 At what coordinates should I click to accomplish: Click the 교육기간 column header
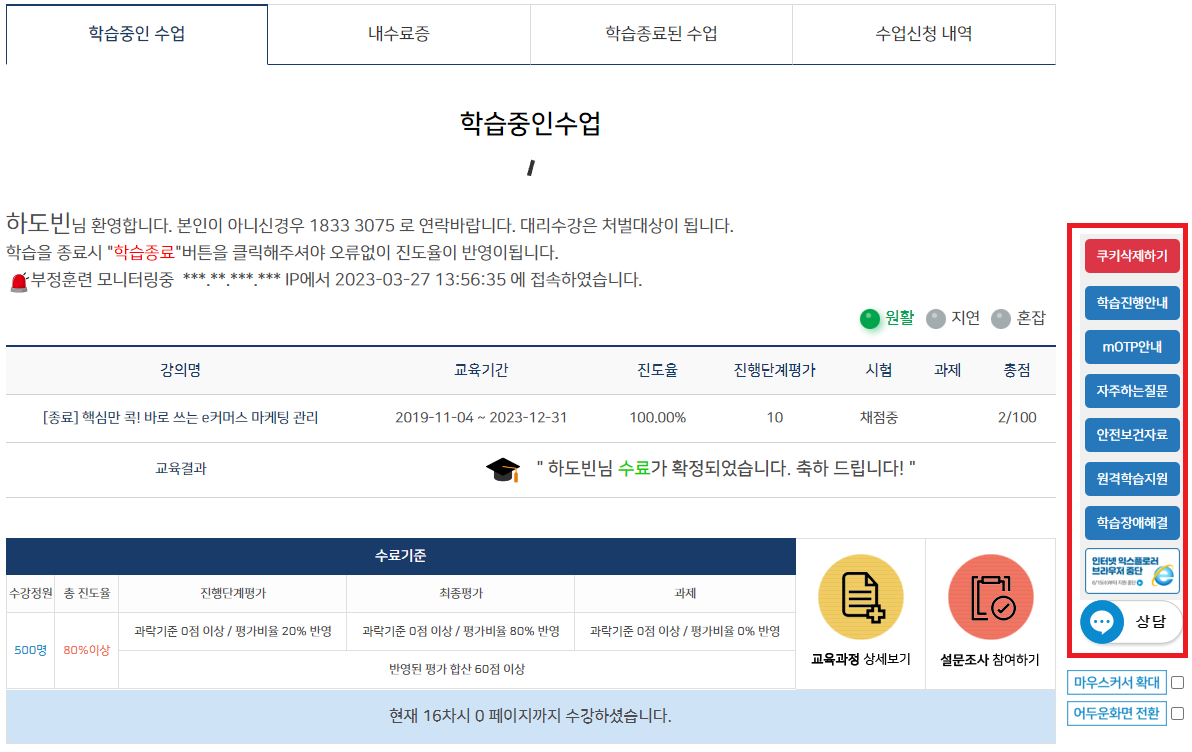click(x=481, y=370)
